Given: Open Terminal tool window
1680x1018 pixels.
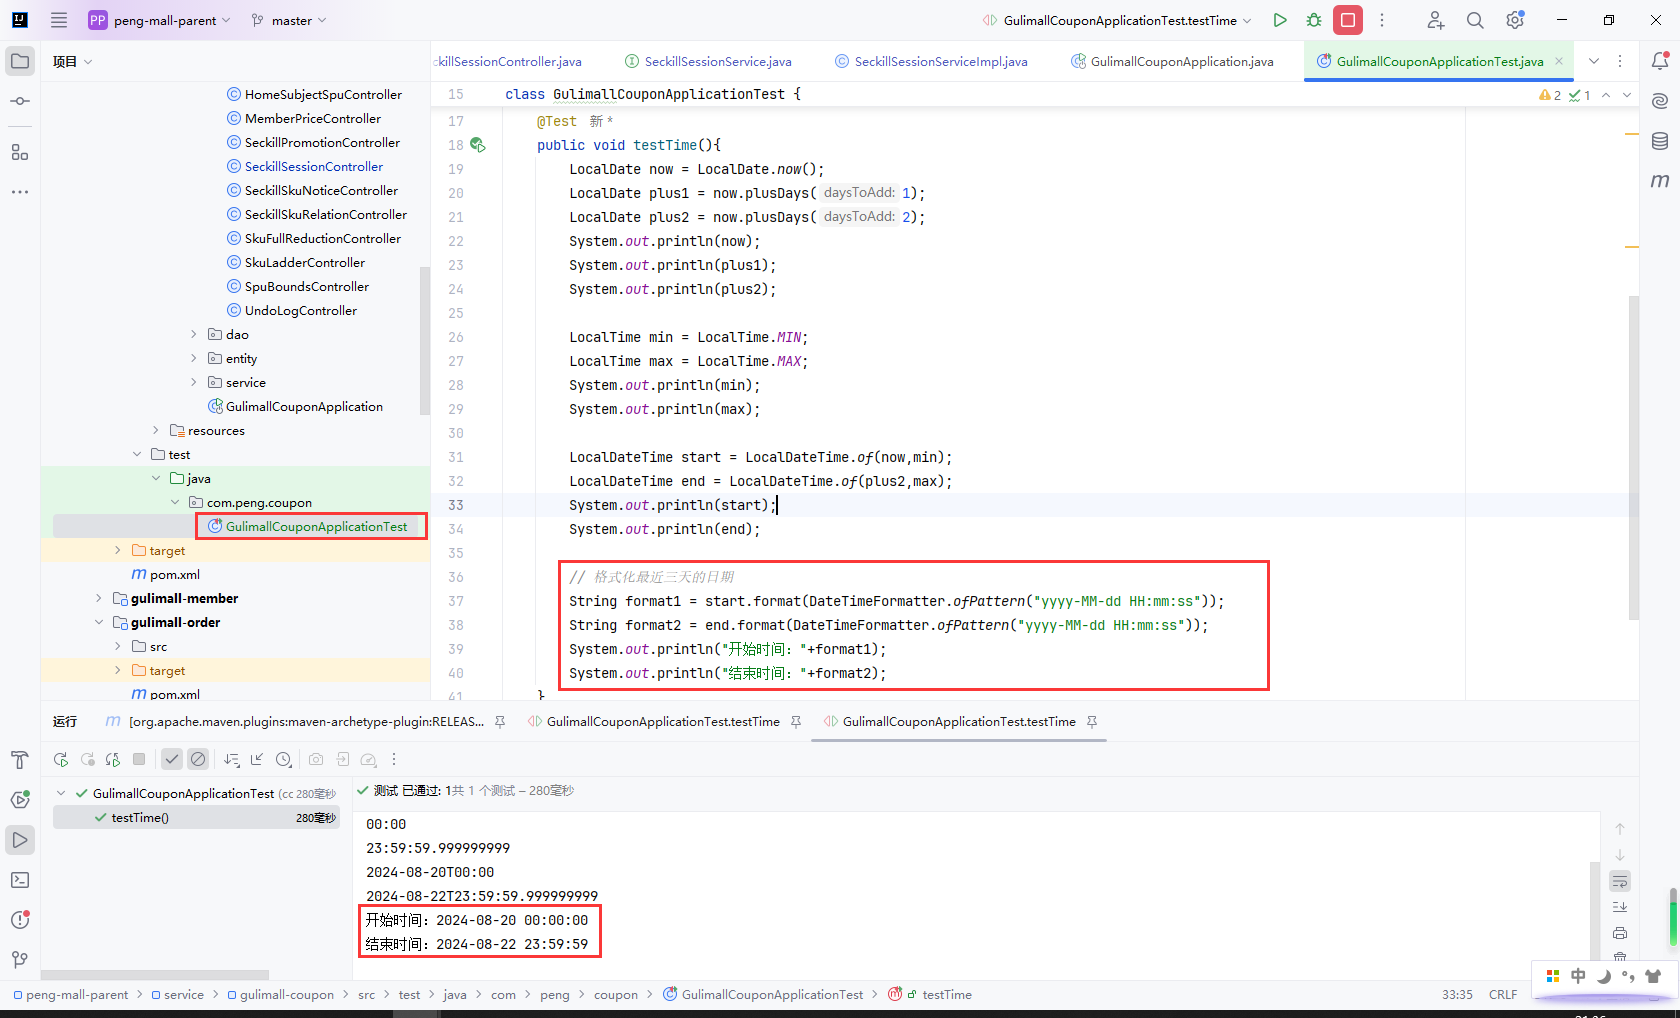Looking at the screenshot, I should [20, 880].
